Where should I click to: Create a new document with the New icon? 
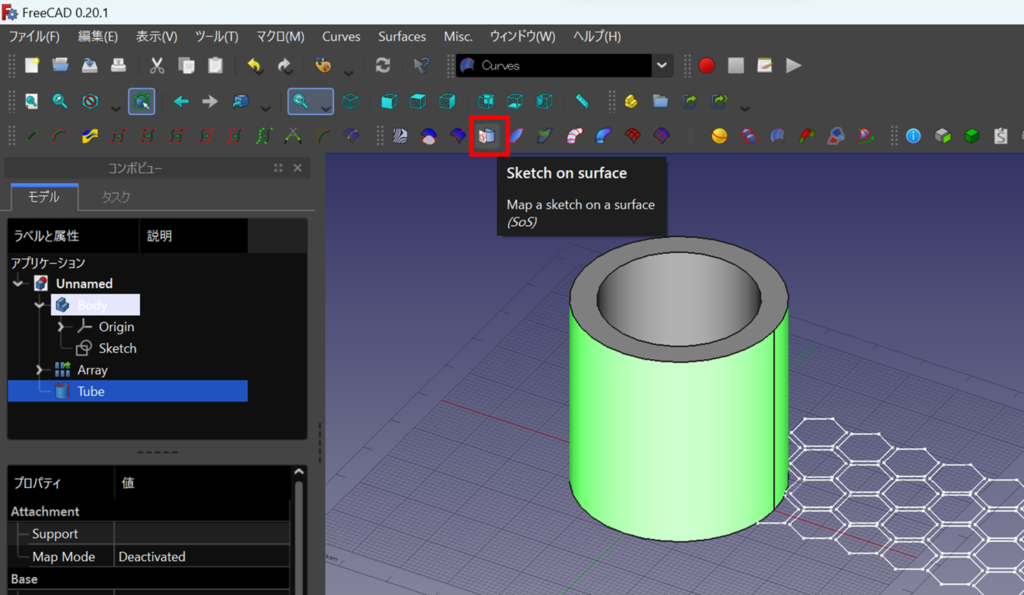point(31,65)
